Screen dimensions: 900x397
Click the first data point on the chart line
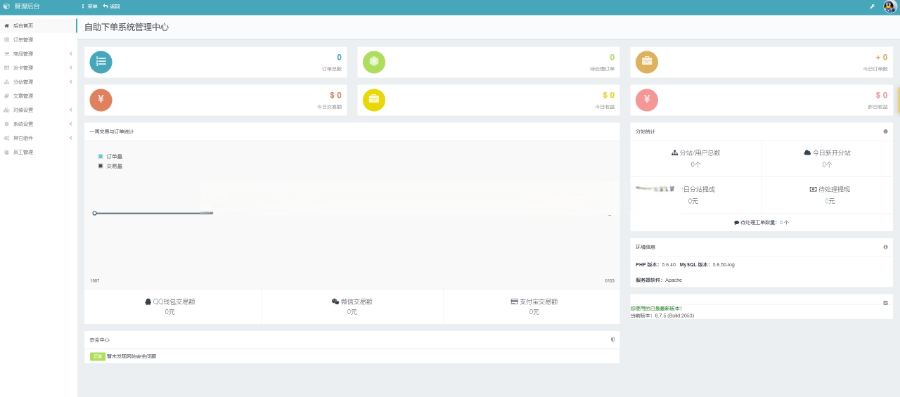click(95, 213)
